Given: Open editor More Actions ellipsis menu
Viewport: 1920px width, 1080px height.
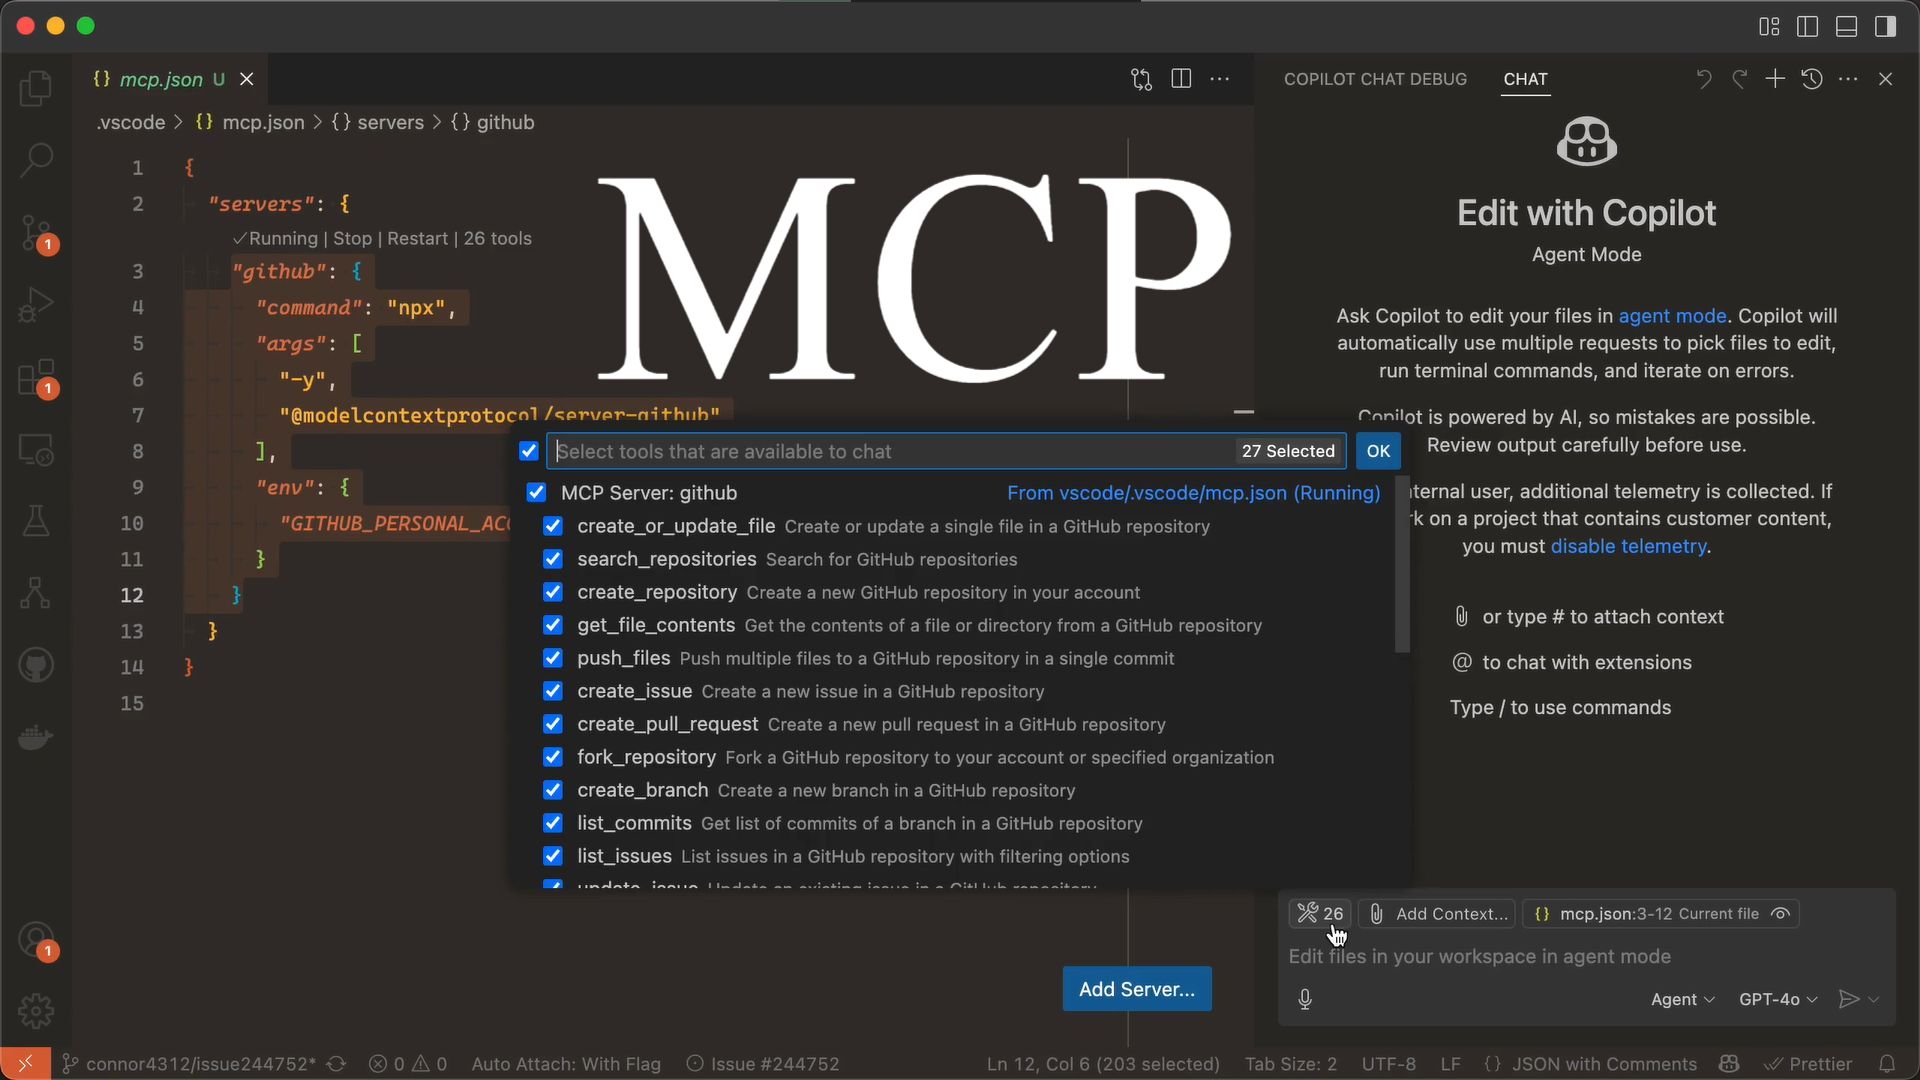Looking at the screenshot, I should (x=1220, y=79).
